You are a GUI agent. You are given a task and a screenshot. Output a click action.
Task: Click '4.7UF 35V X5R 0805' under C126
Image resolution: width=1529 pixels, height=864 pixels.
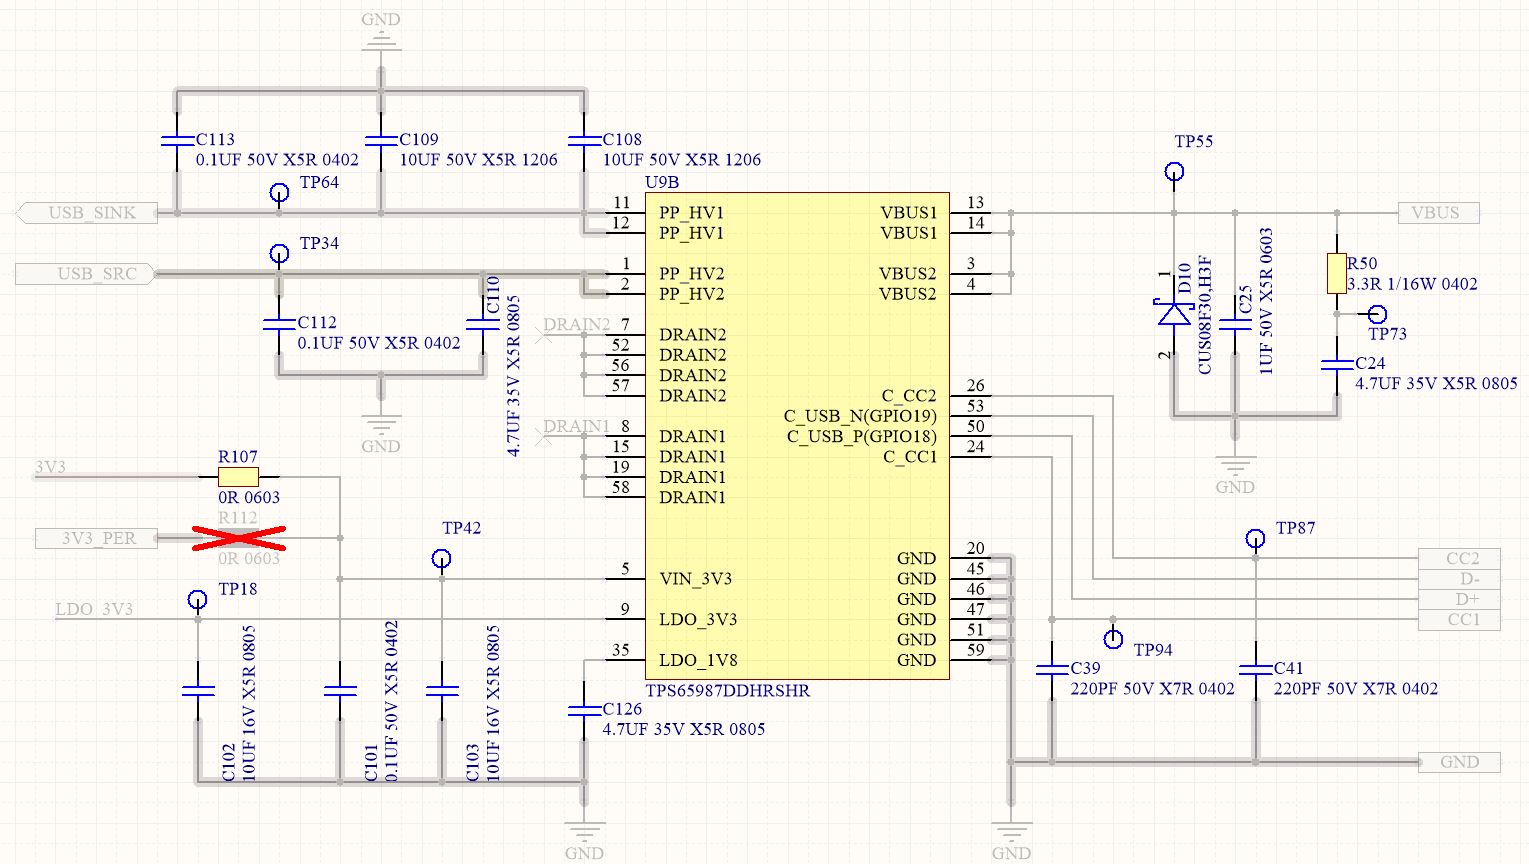tap(684, 729)
